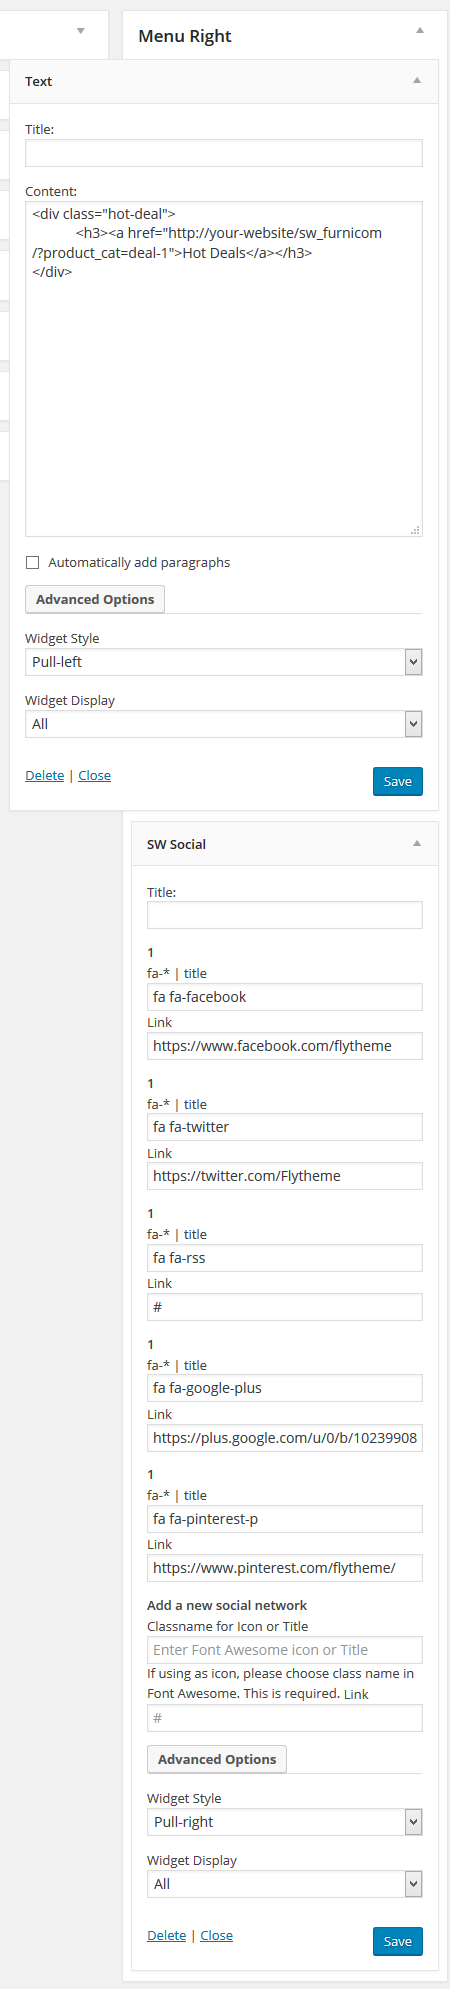Edit the Twitter link URL field
Image resolution: width=450 pixels, height=1989 pixels.
[285, 1176]
